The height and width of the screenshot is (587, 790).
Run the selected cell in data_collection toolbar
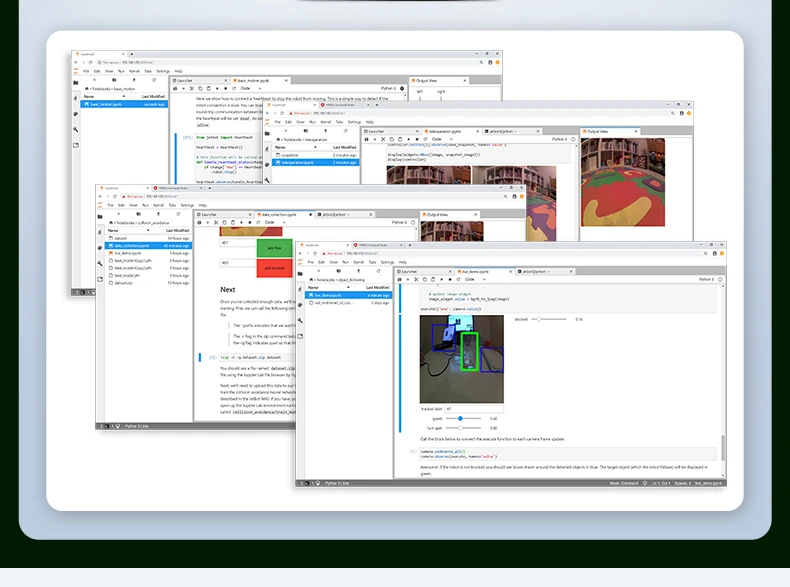click(242, 222)
